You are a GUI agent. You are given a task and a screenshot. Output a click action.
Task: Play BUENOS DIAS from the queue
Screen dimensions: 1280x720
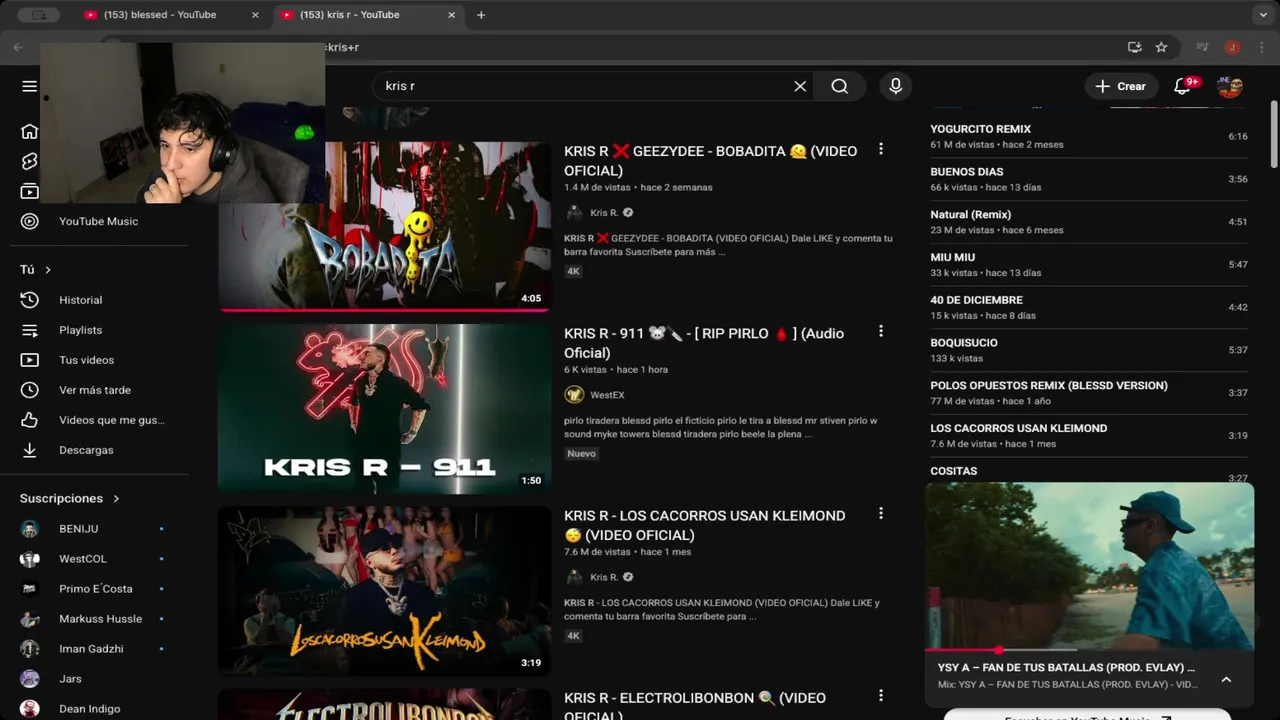tap(1088, 179)
